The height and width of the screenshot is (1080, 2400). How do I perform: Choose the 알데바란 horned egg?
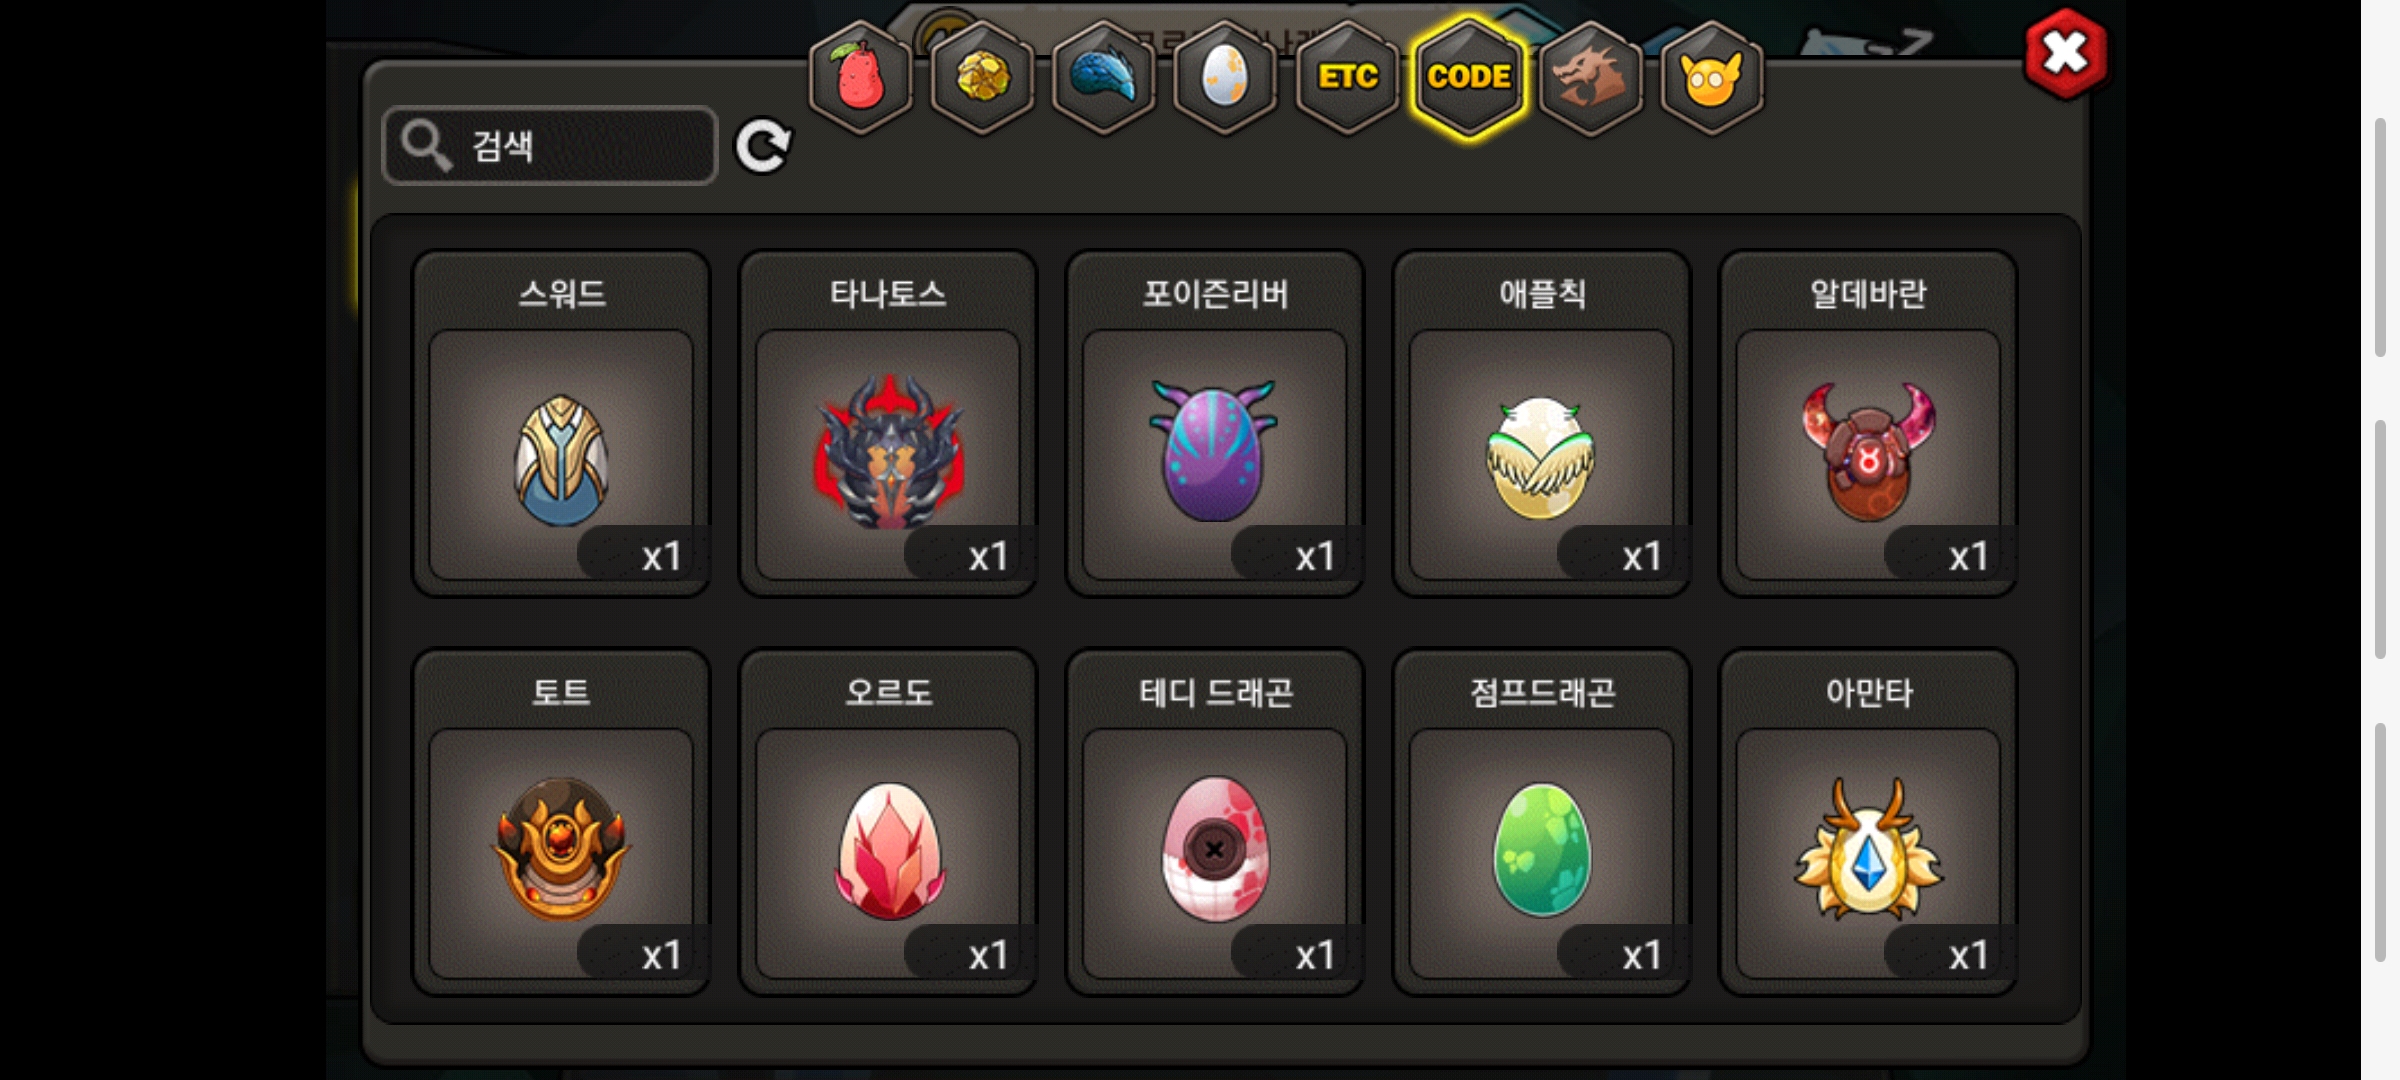point(1868,423)
